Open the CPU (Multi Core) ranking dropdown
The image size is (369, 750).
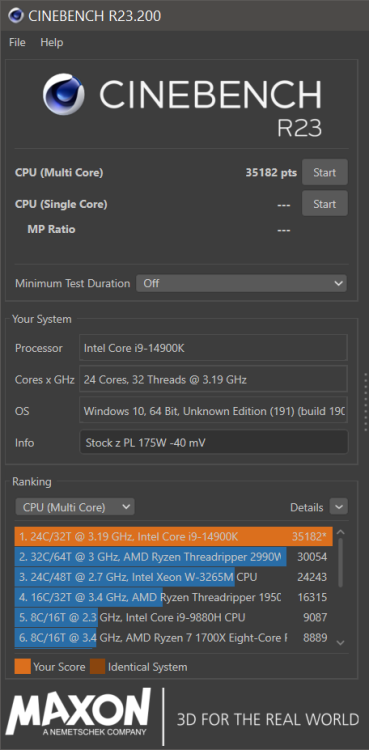tap(75, 507)
